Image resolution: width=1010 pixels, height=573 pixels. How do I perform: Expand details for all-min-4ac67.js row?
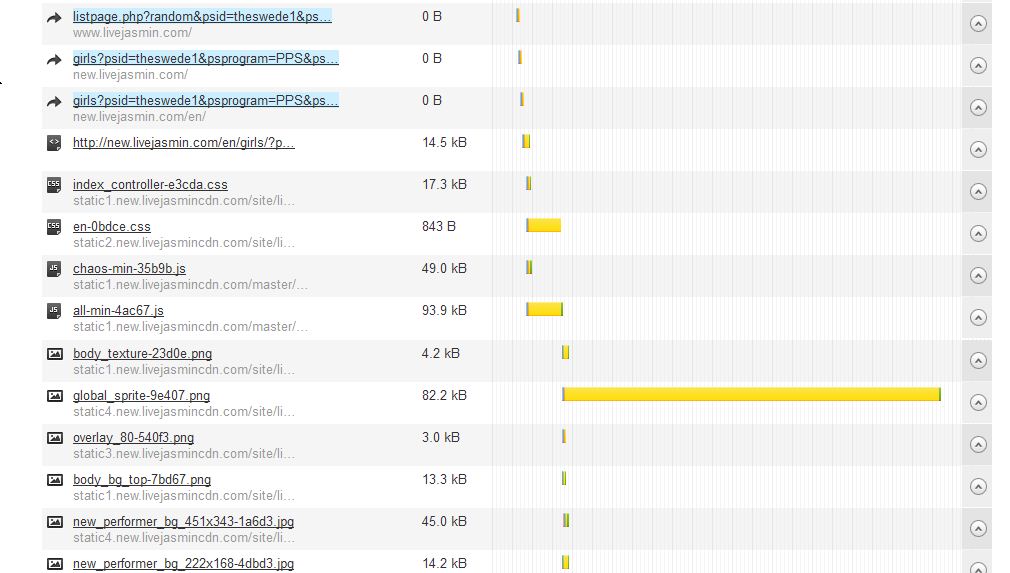(978, 317)
